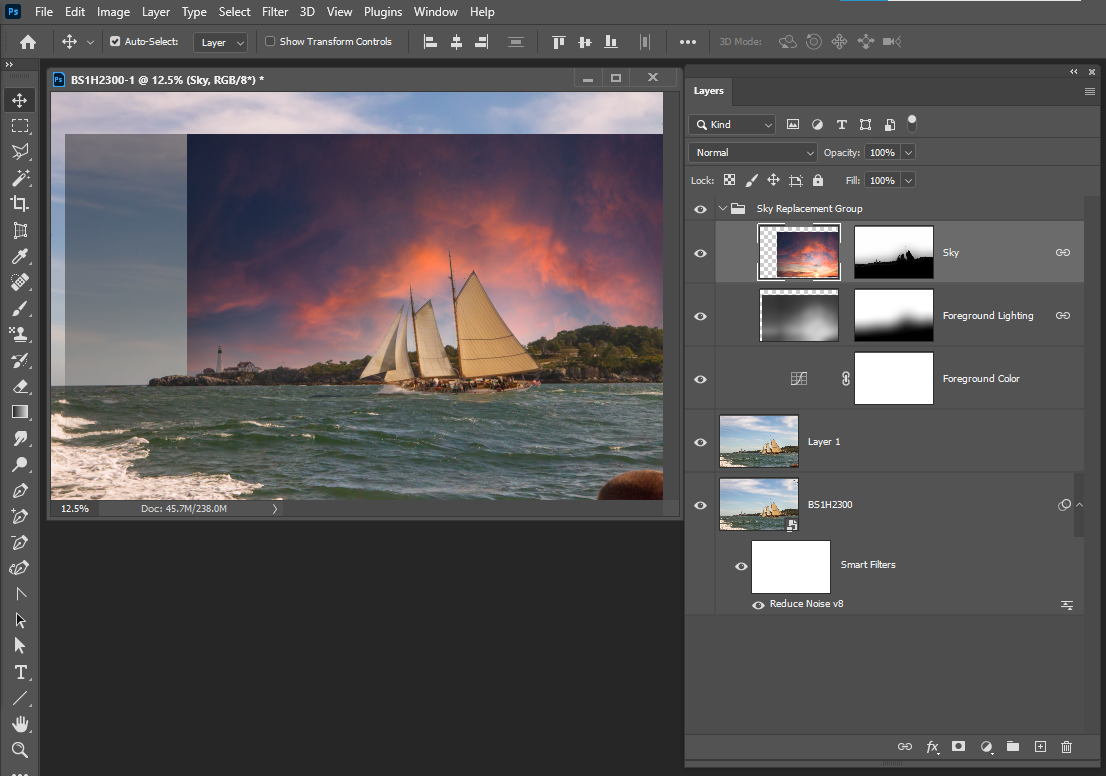Click the Sky layer thumbnail
The height and width of the screenshot is (776, 1106).
tap(799, 252)
